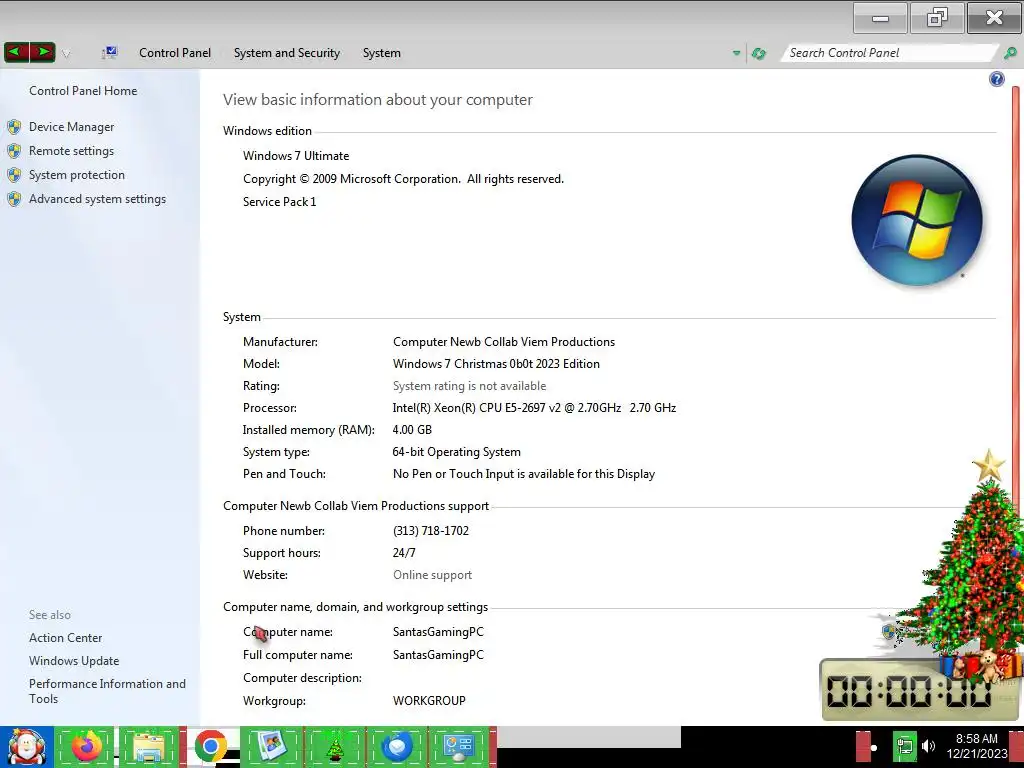The width and height of the screenshot is (1024, 768).
Task: Open Action Center under See also
Action: (65, 638)
